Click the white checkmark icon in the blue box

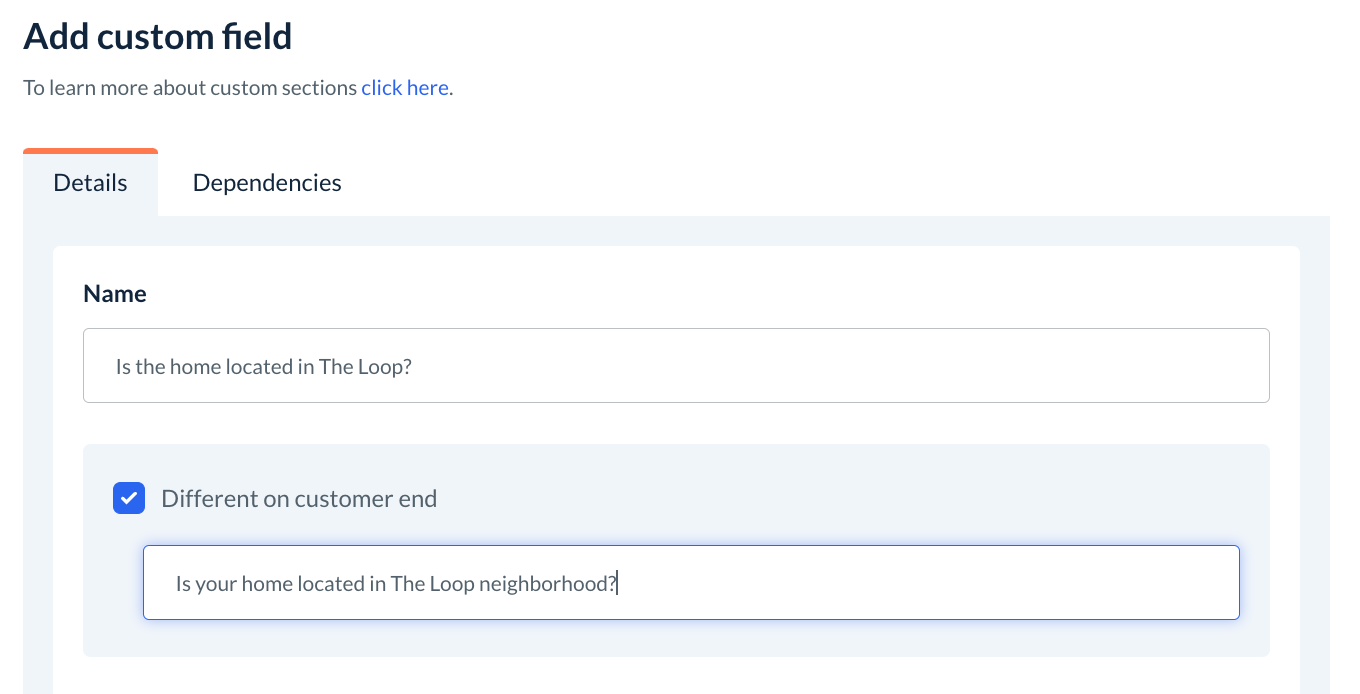(x=129, y=498)
